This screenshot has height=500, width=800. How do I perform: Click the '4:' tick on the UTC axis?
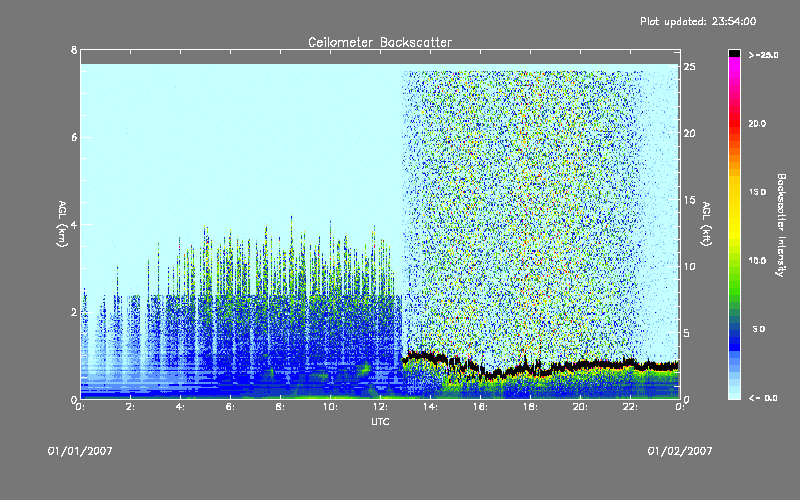point(180,407)
